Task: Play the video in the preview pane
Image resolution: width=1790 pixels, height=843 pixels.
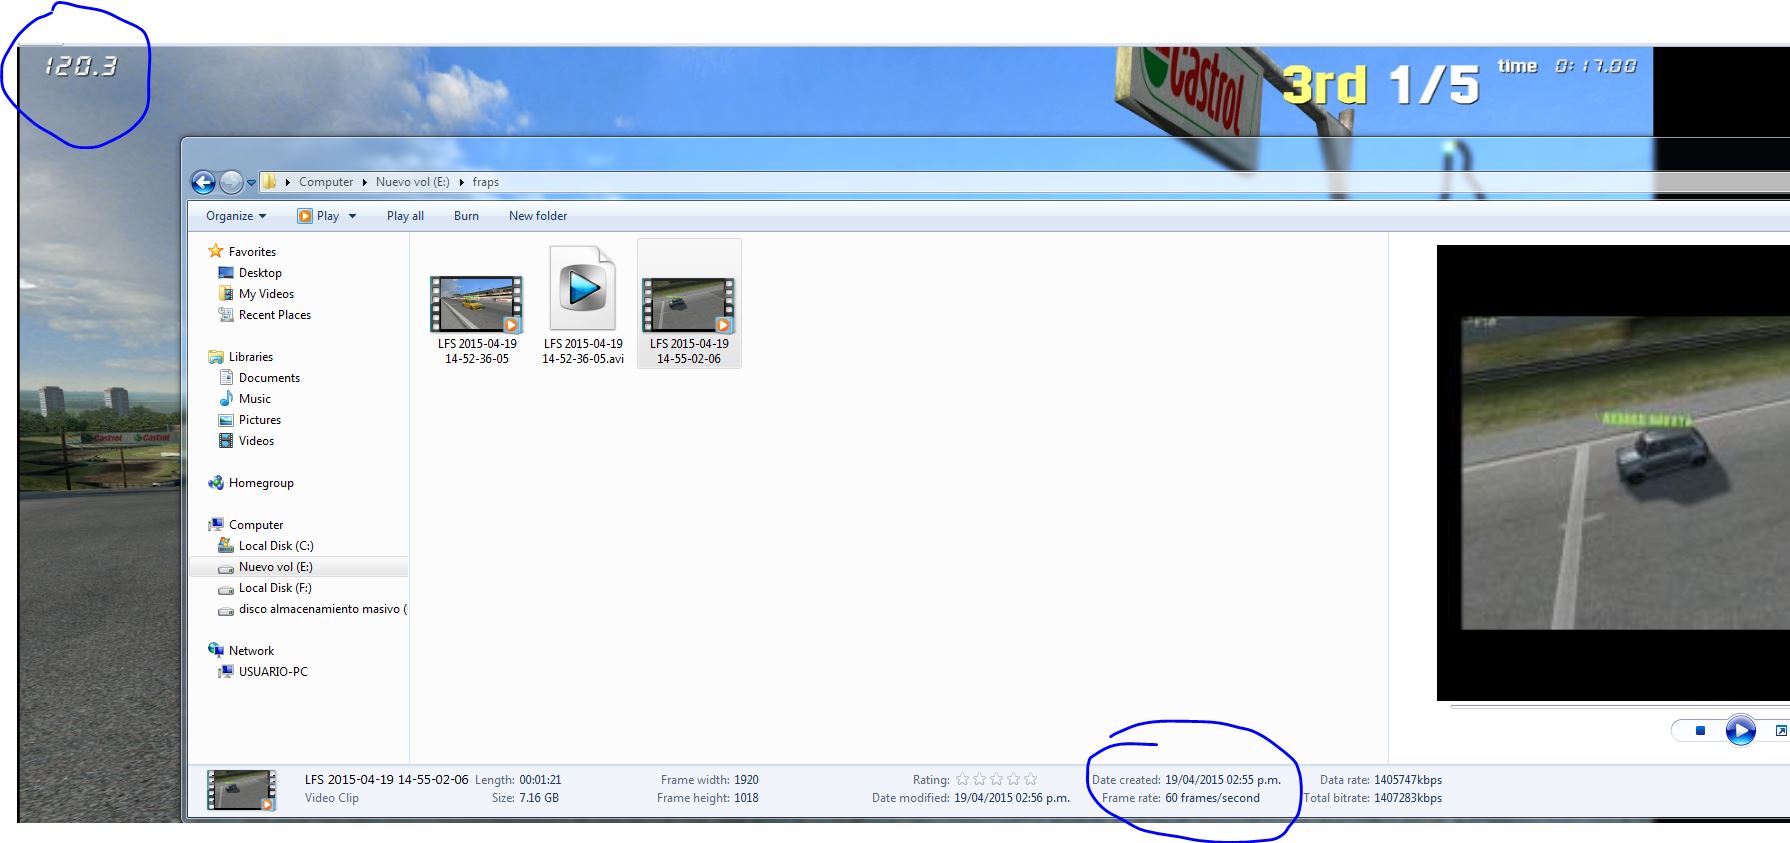Action: click(x=1740, y=731)
